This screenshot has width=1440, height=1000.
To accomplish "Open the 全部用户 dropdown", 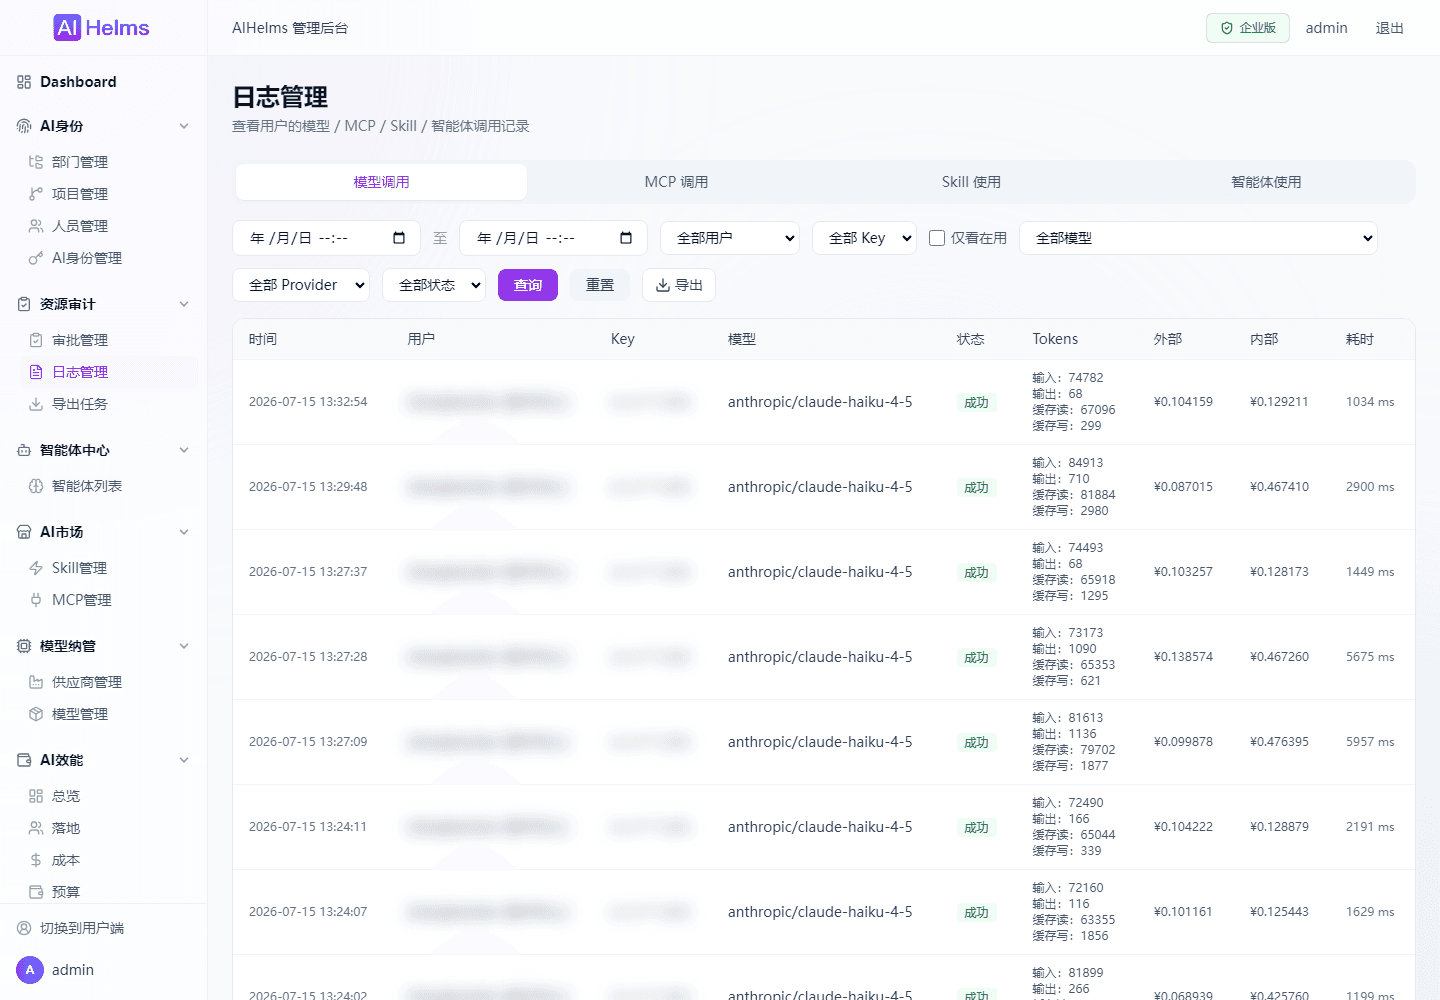I will point(730,238).
